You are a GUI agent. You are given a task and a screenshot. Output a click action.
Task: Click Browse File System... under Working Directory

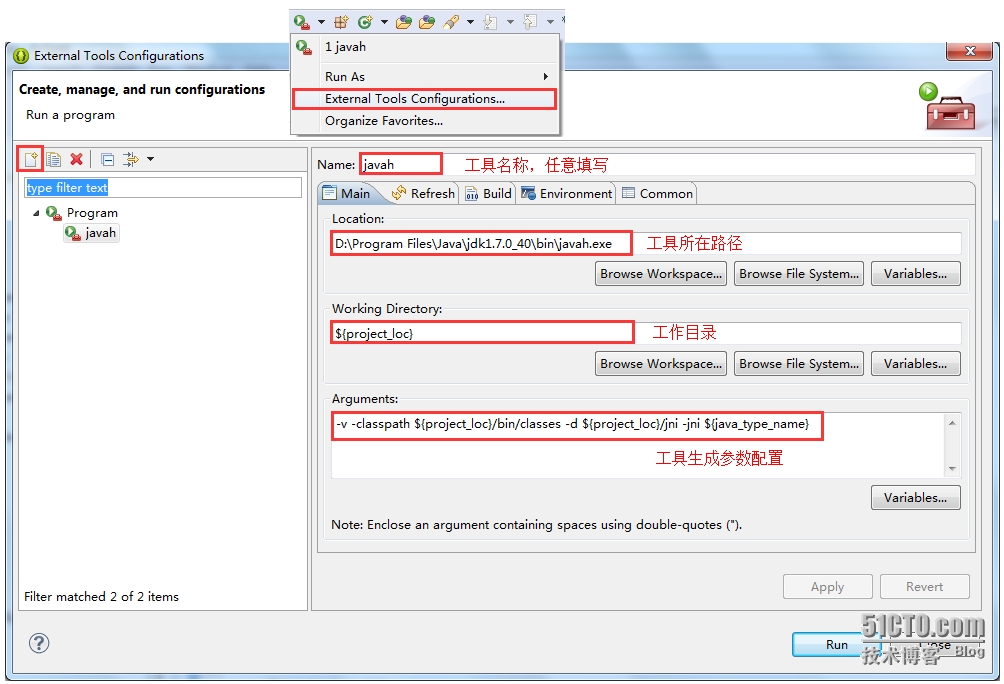[x=798, y=363]
